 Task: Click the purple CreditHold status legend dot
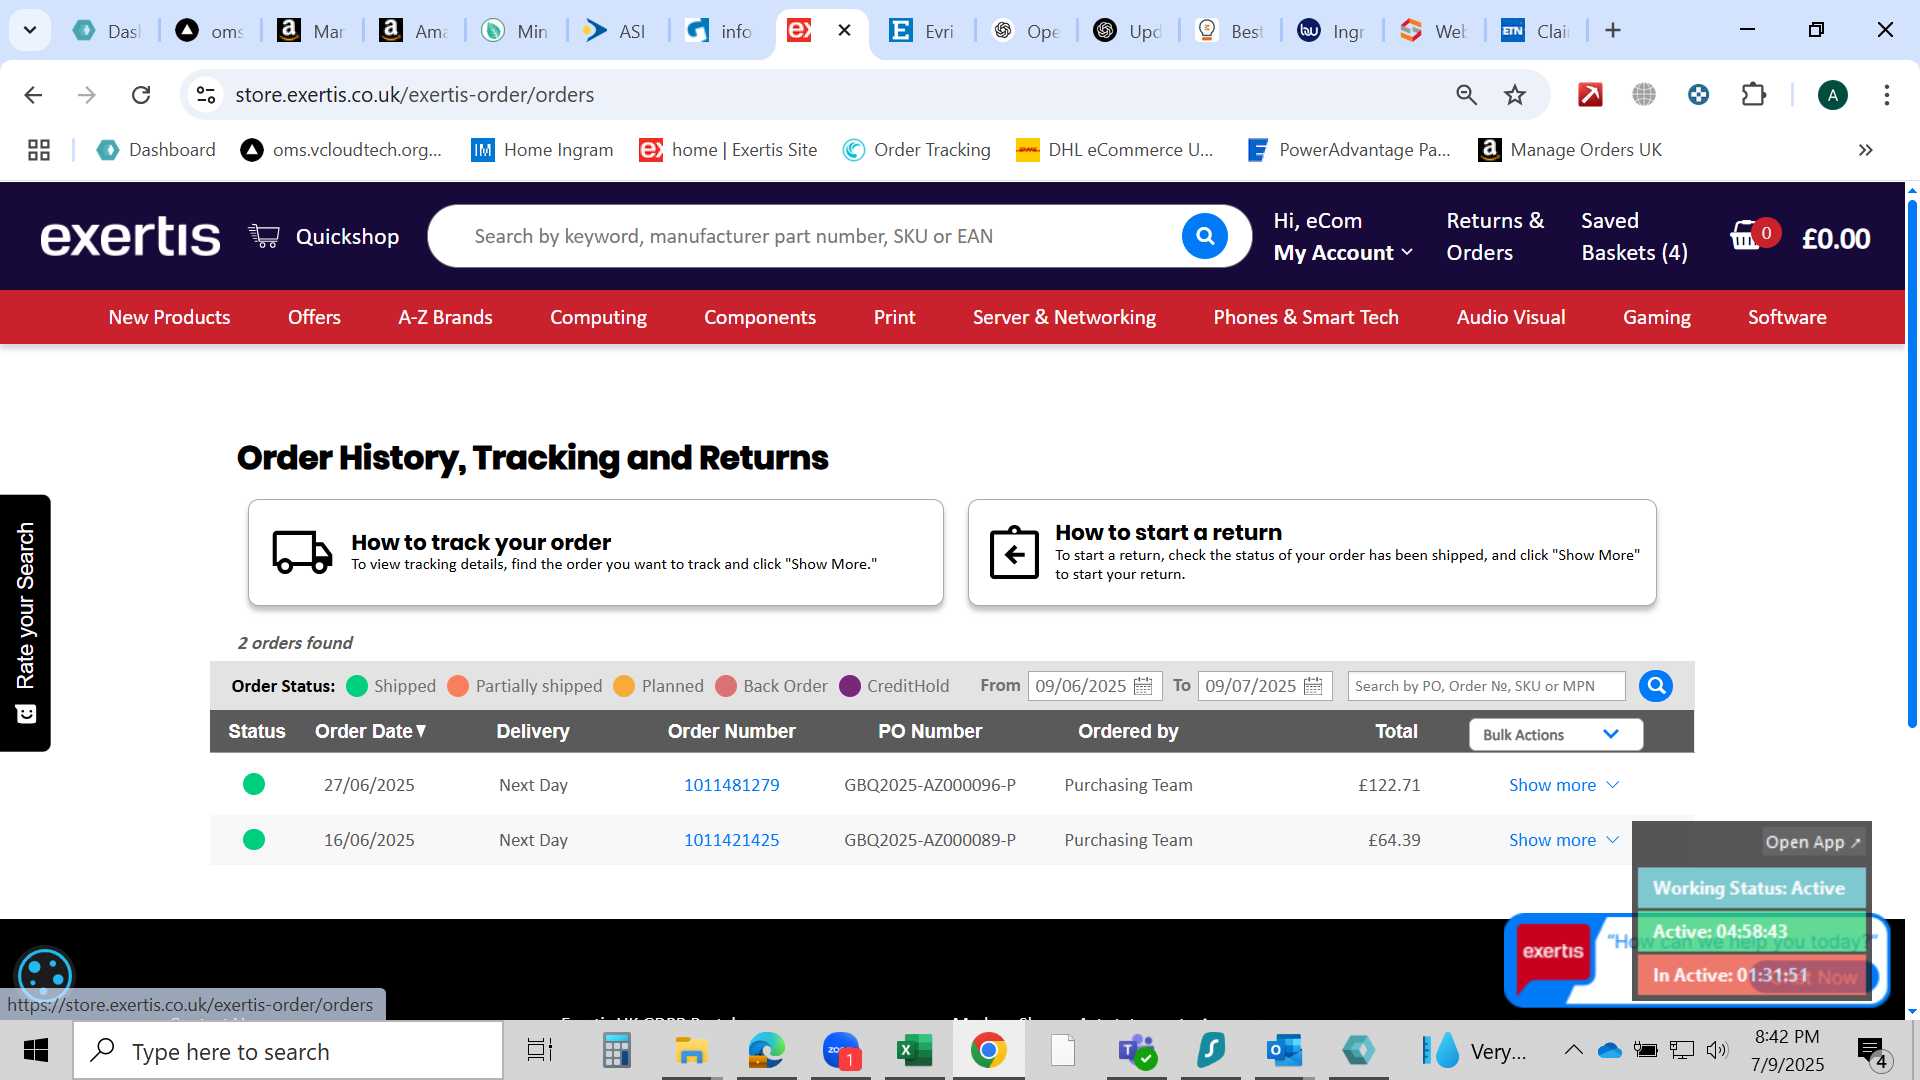tap(850, 686)
